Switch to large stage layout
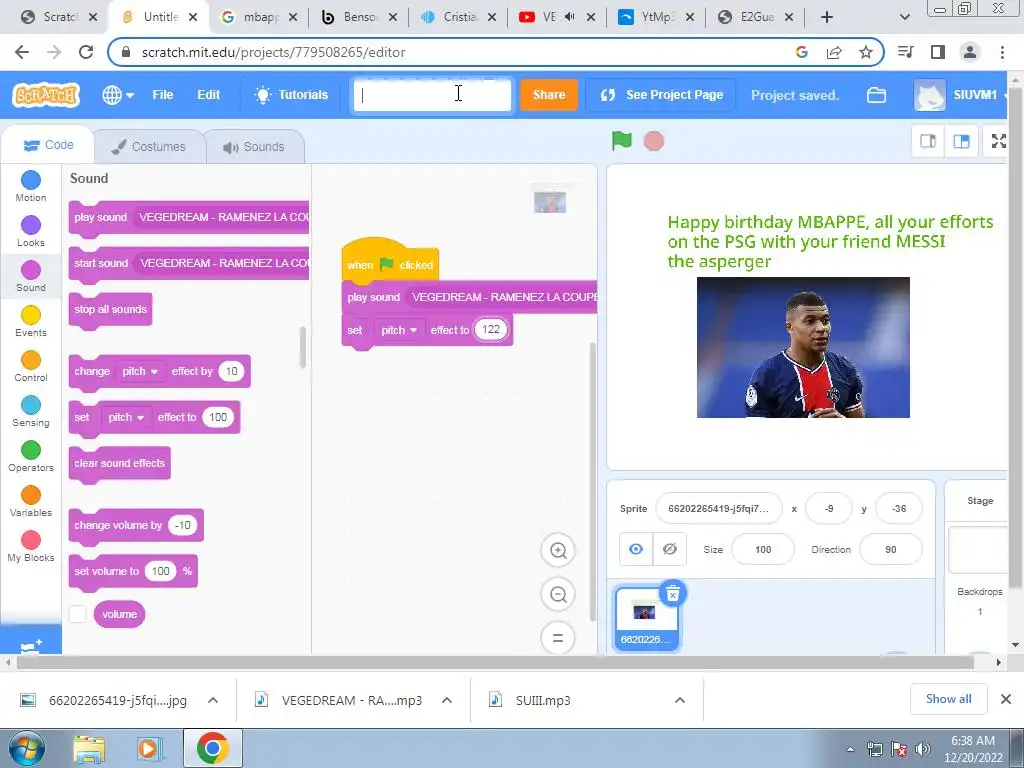The width and height of the screenshot is (1024, 768). (x=961, y=141)
